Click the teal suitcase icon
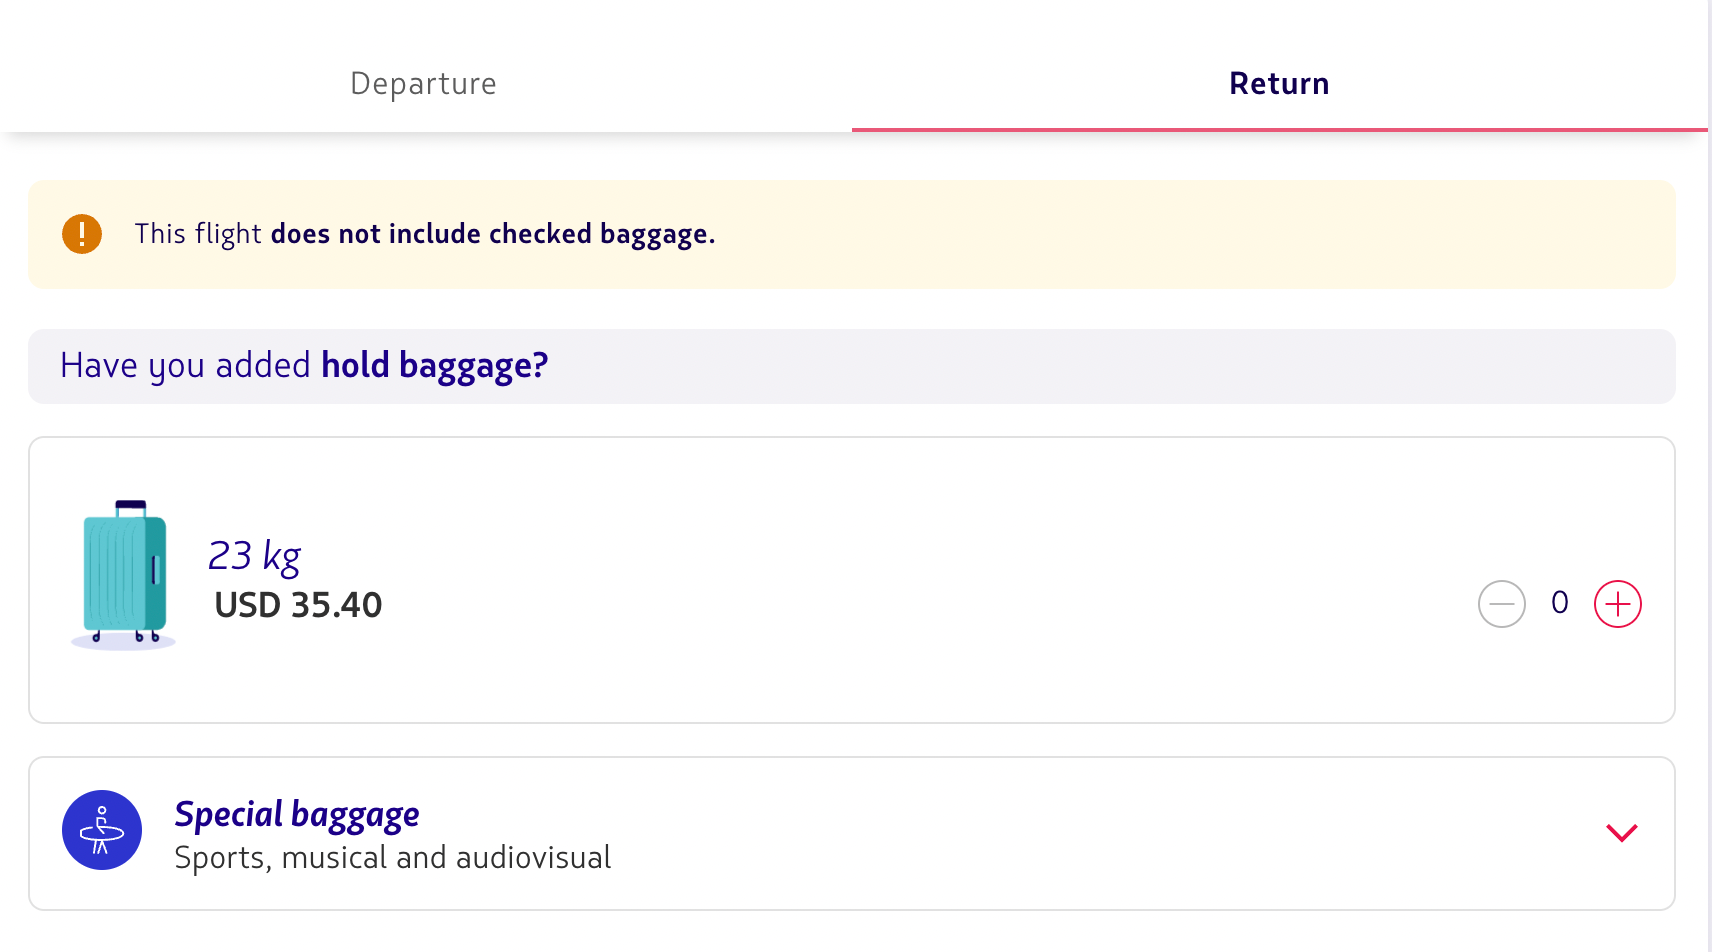 point(124,573)
